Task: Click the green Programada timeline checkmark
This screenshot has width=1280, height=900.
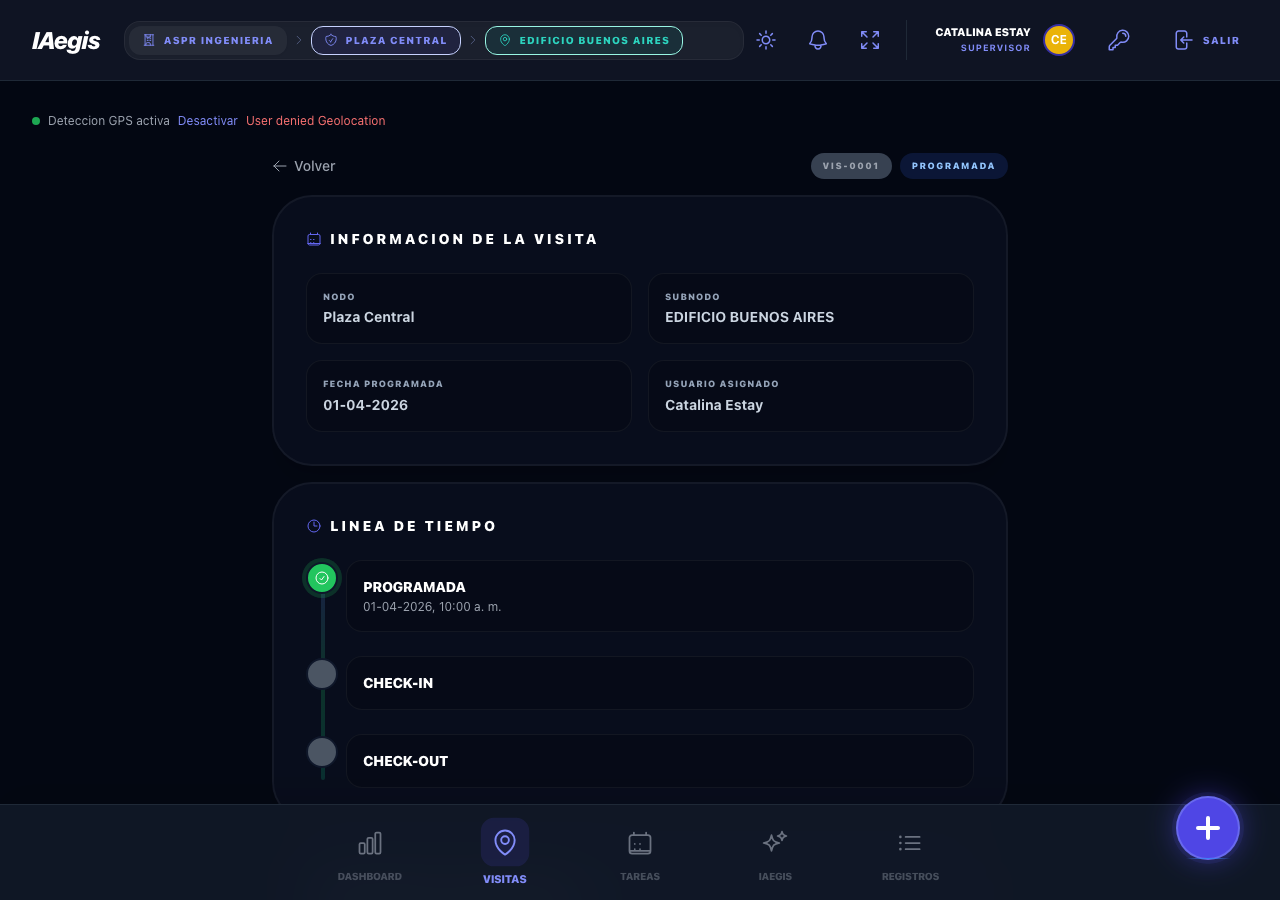Action: 322,578
